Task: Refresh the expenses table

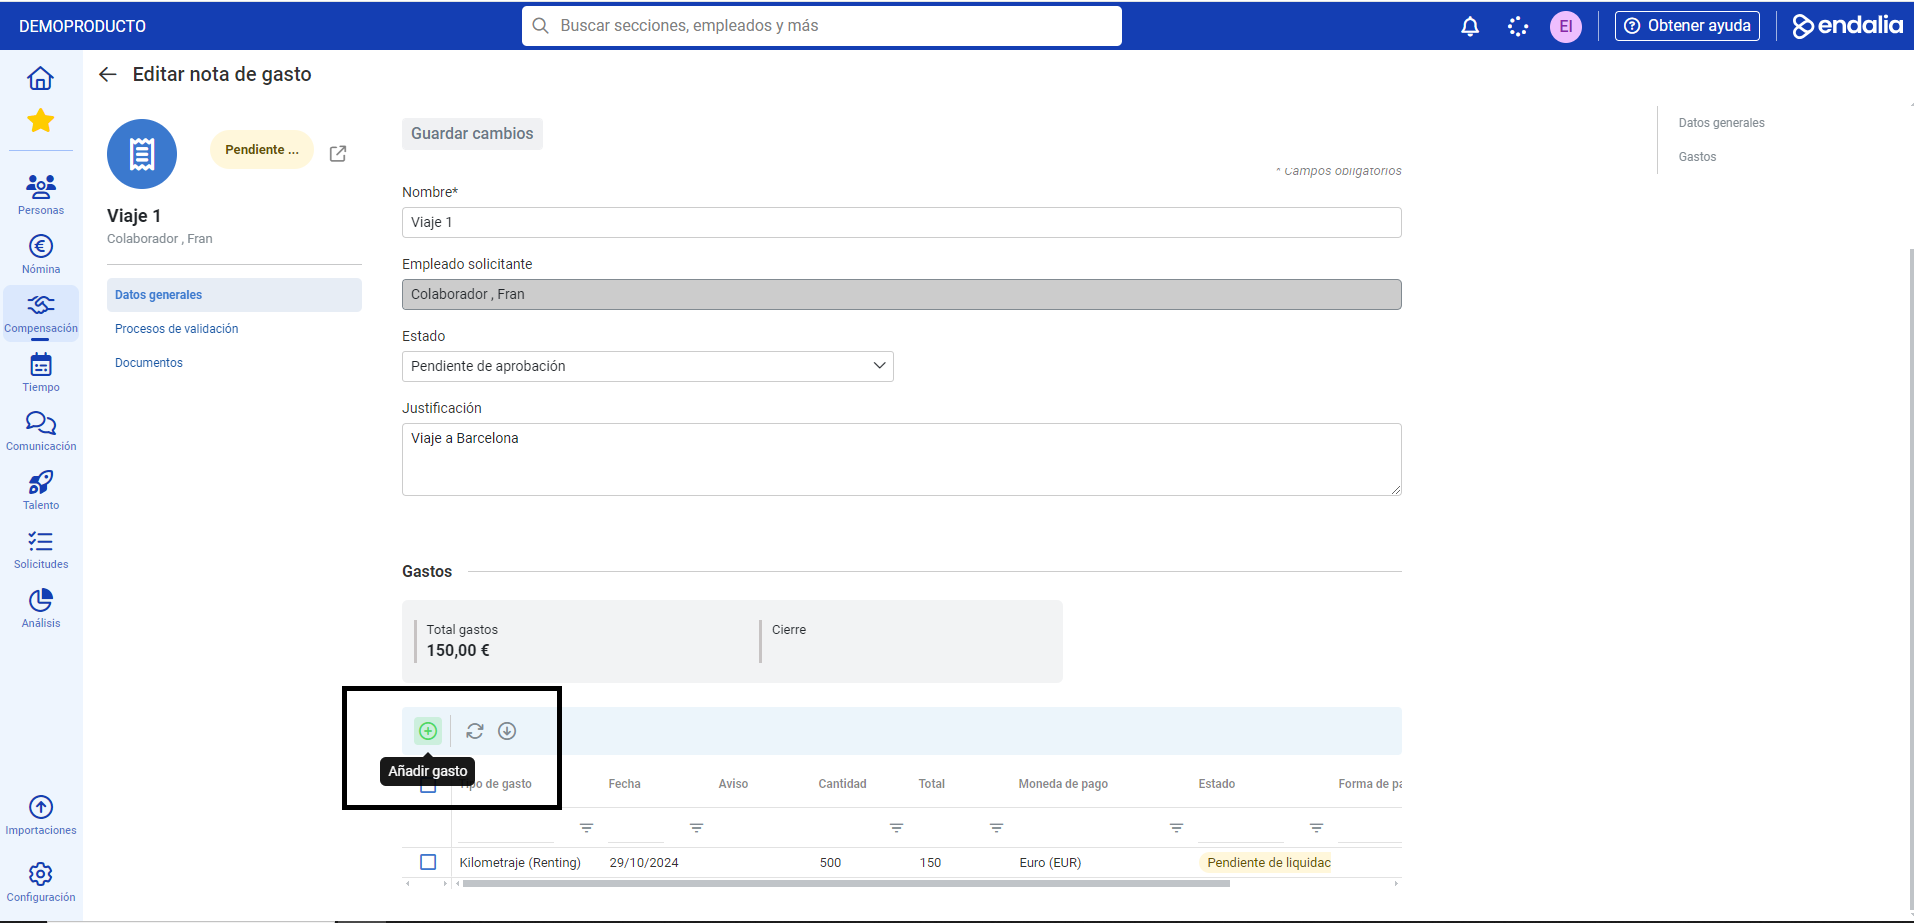Action: coord(475,731)
